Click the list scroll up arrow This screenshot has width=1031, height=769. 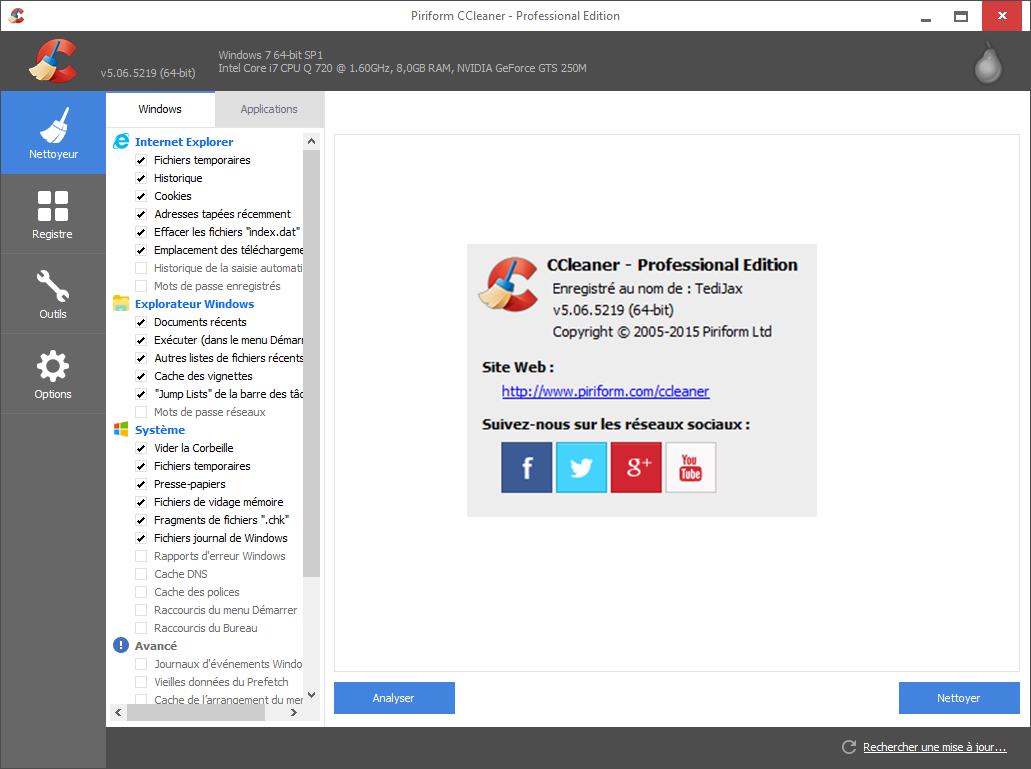pyautogui.click(x=312, y=141)
